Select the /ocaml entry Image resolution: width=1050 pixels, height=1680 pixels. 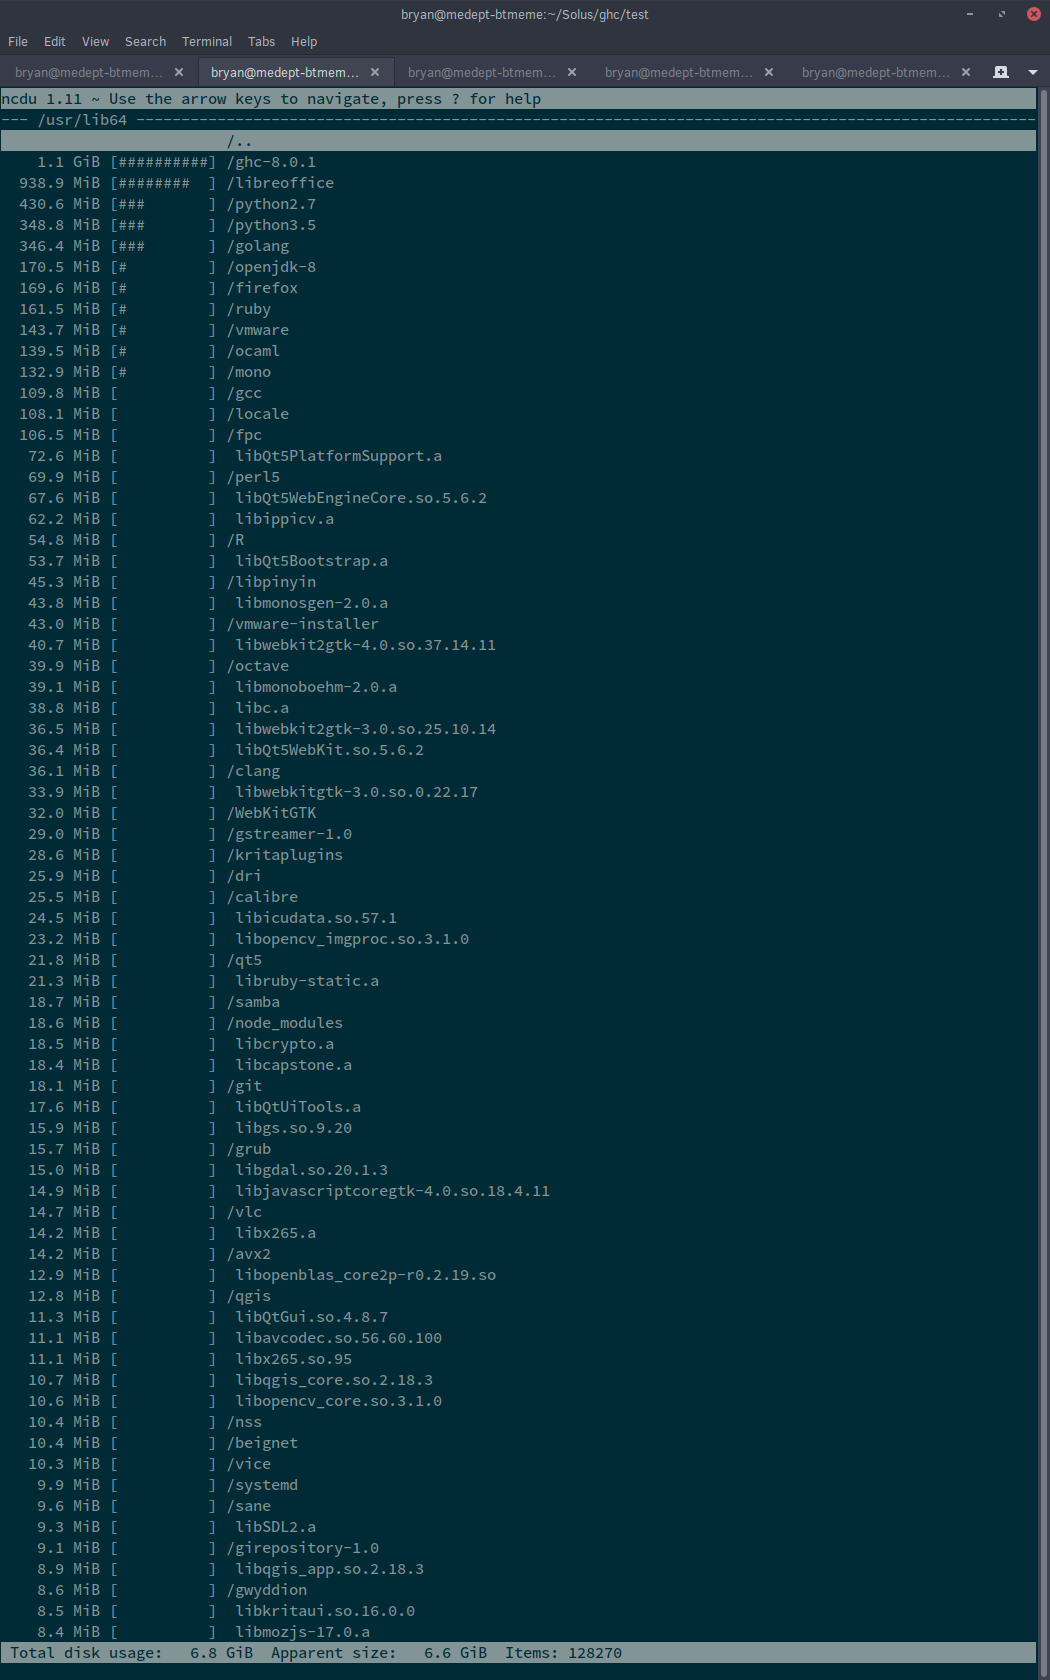pos(518,351)
